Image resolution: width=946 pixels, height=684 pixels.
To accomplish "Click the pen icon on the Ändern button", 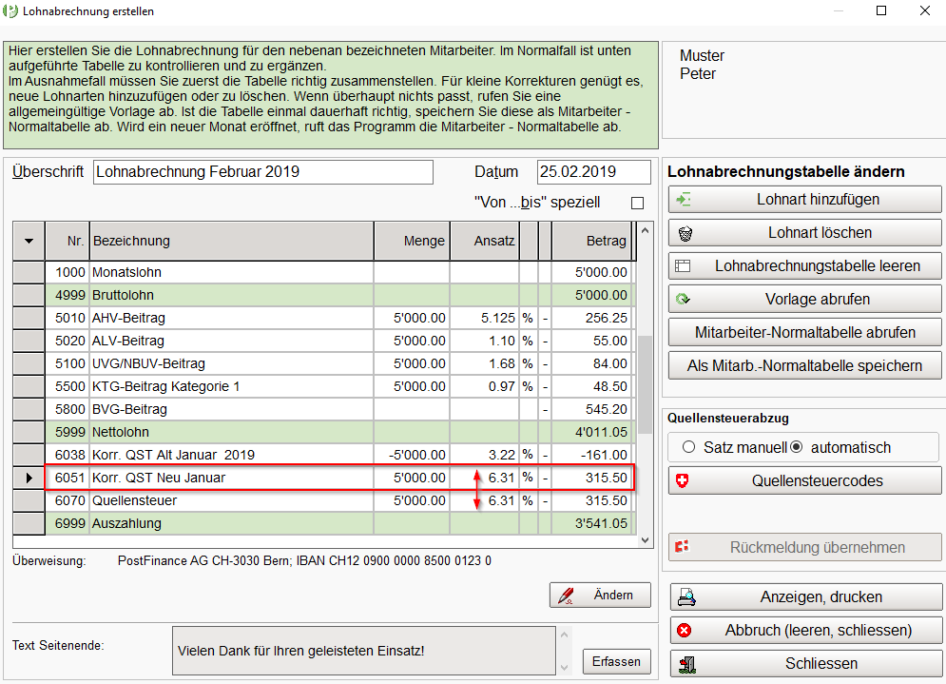I will (566, 595).
